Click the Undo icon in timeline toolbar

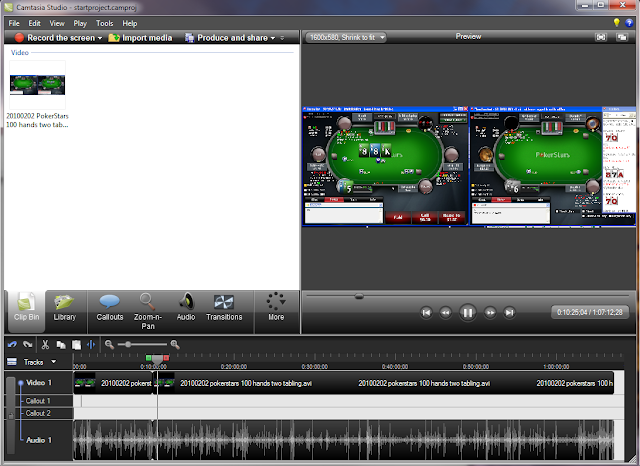click(x=12, y=345)
